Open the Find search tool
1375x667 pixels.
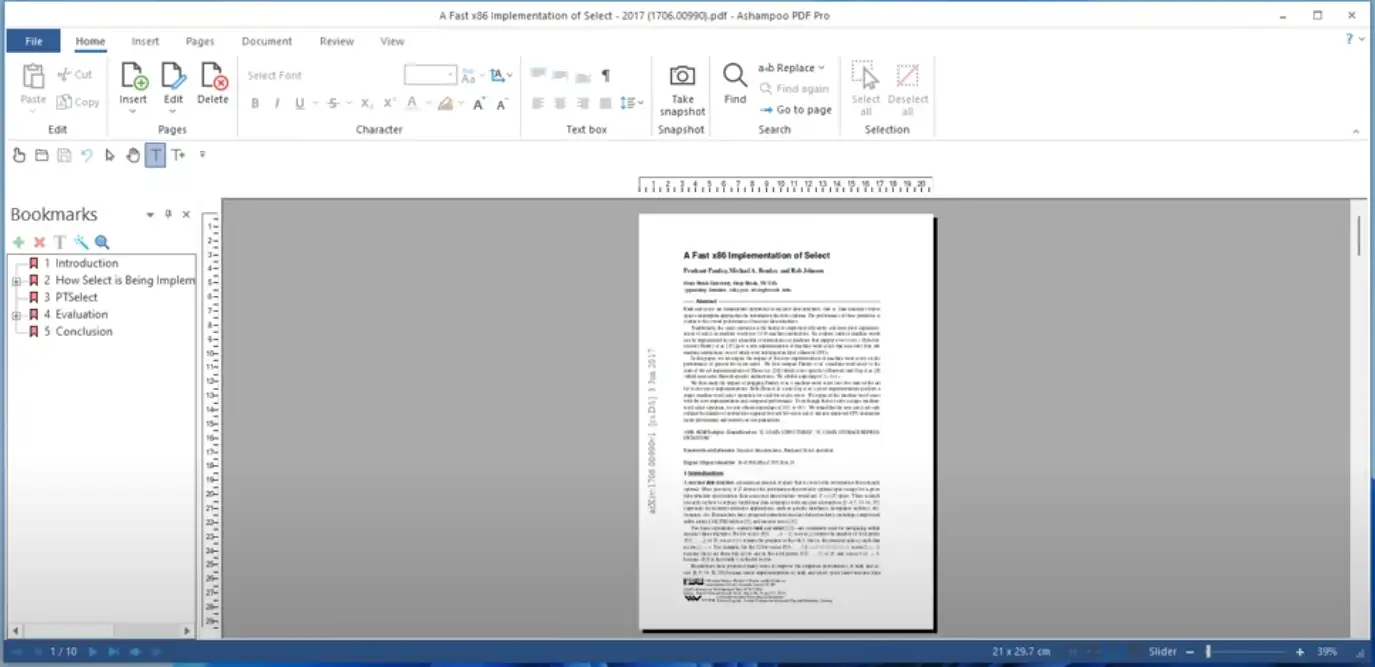[x=735, y=83]
